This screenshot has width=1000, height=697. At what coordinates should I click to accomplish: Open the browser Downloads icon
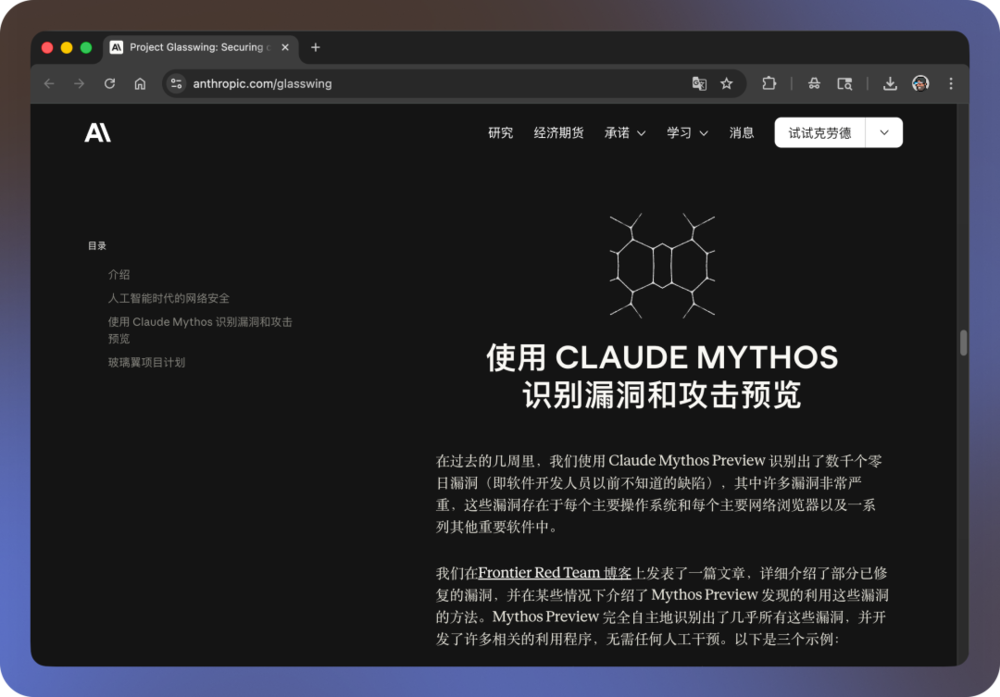[x=890, y=84]
